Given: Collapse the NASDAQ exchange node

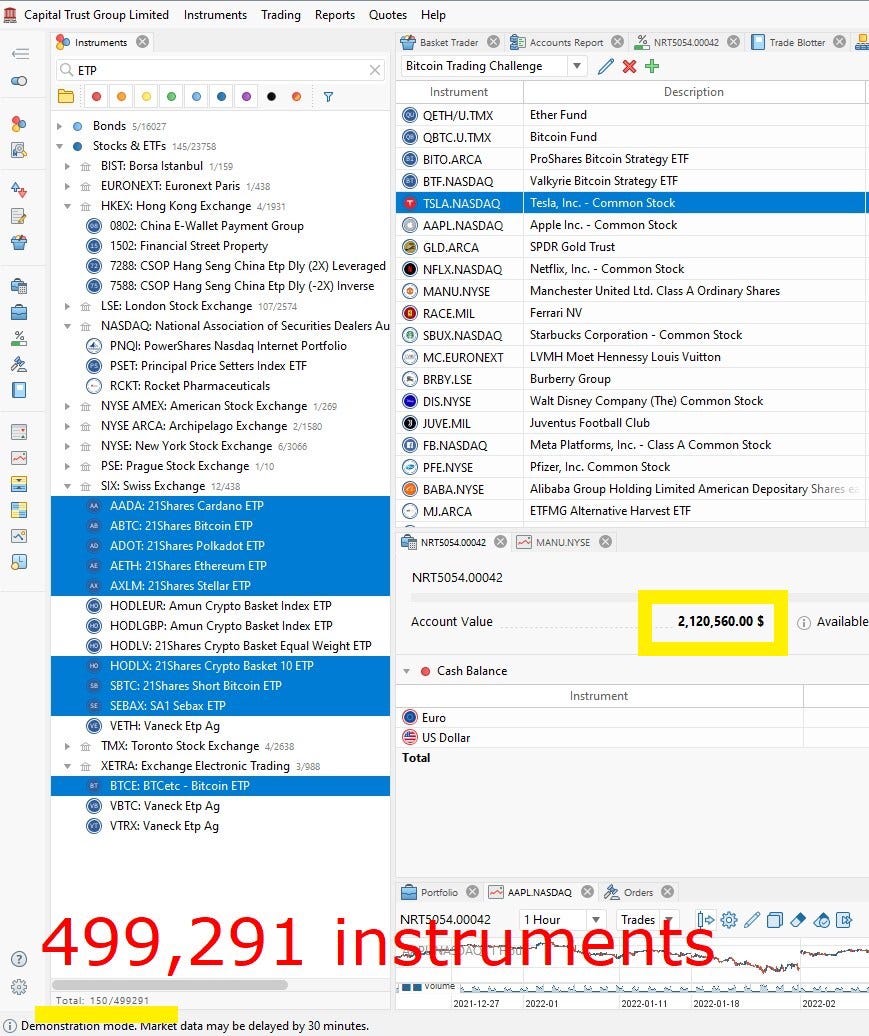Looking at the screenshot, I should coord(67,326).
